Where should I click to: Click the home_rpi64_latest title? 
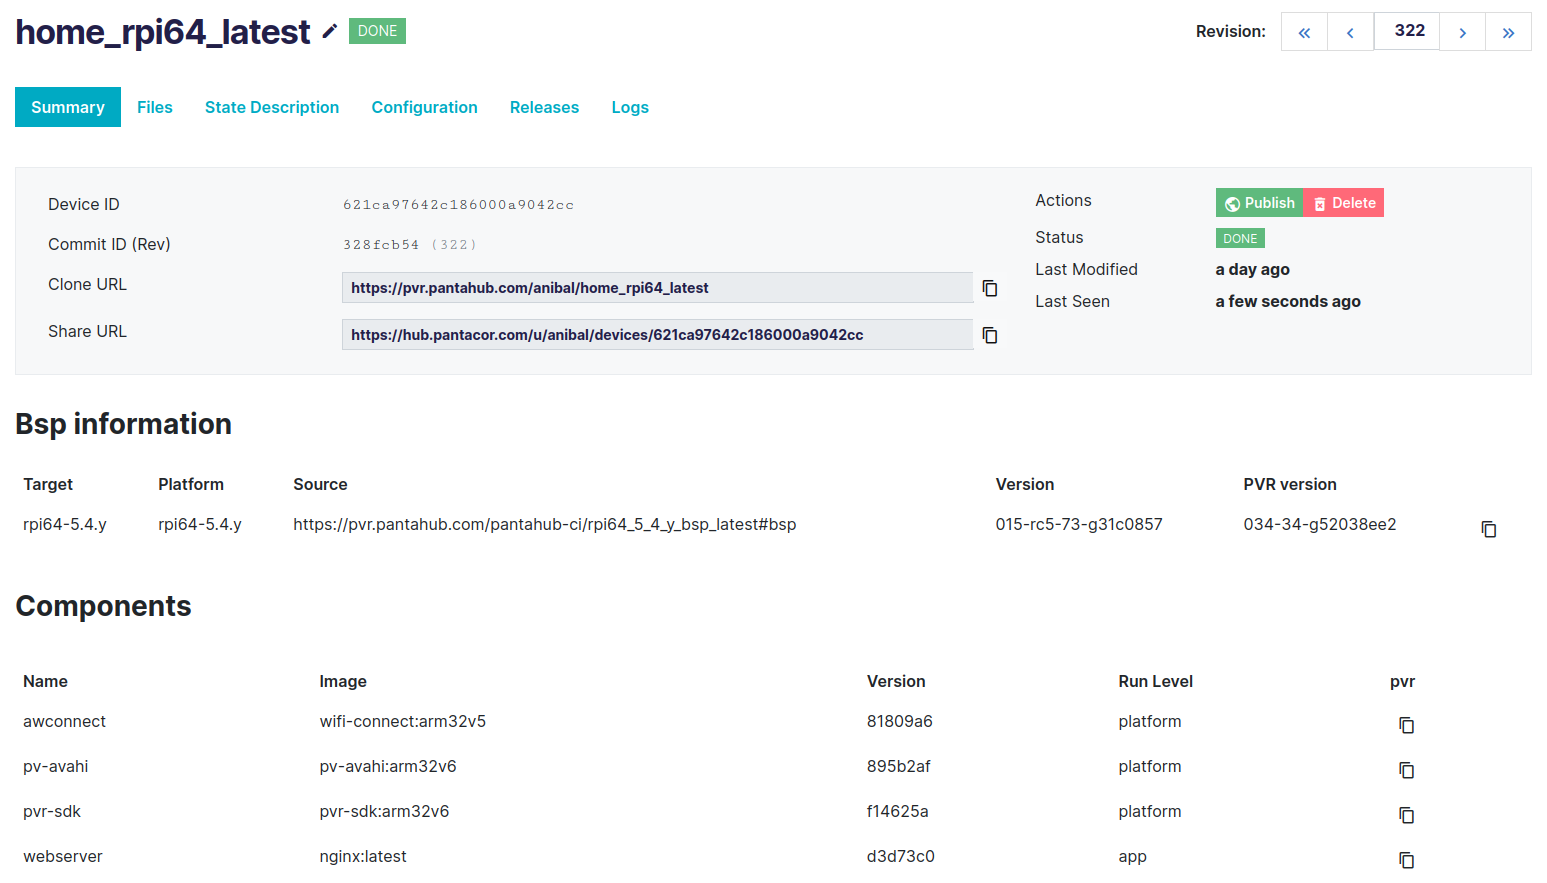[163, 32]
